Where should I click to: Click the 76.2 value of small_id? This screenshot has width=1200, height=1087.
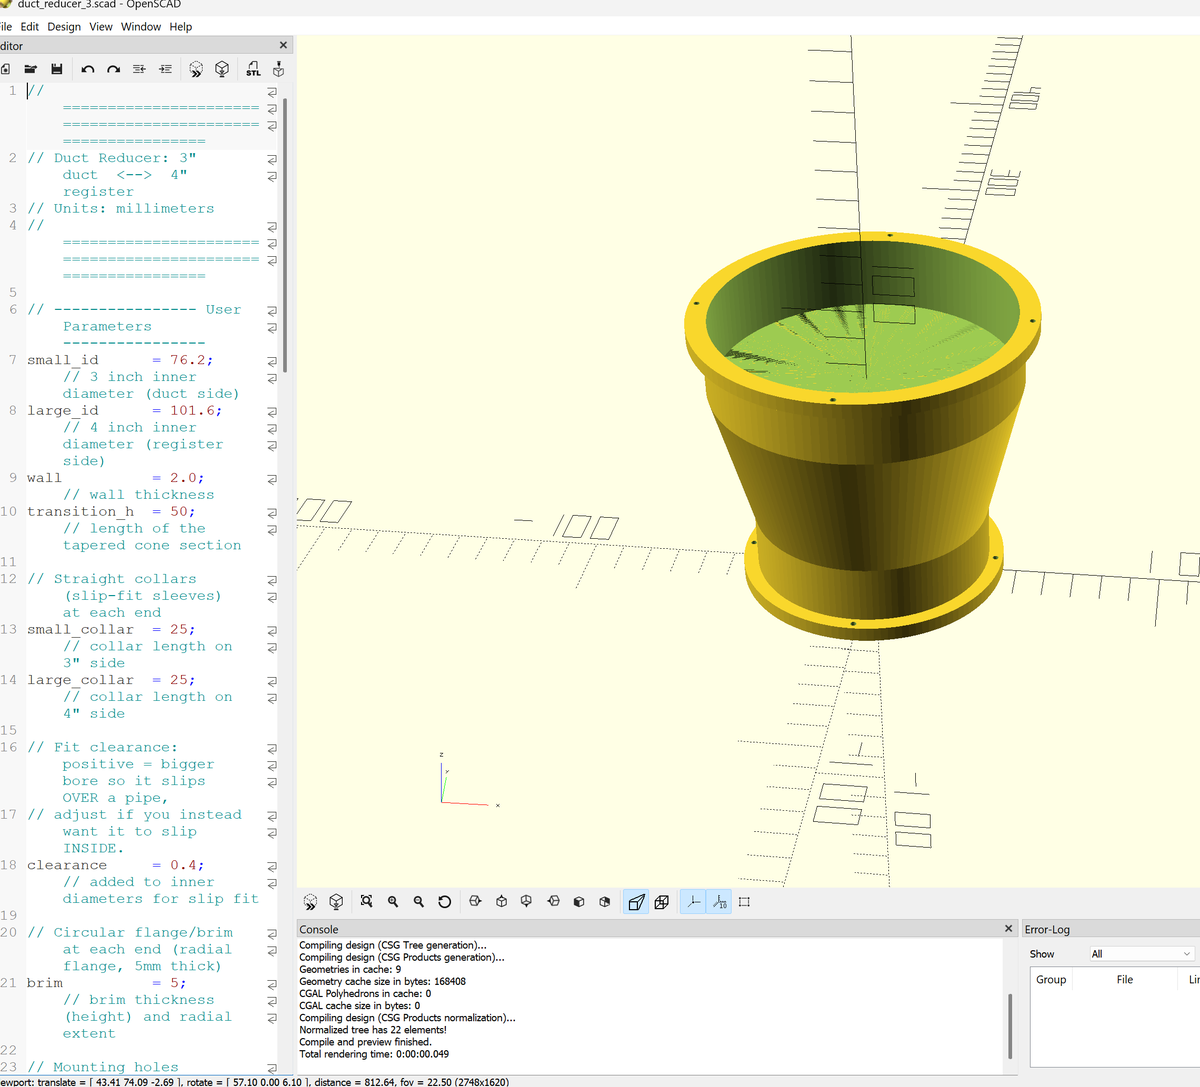(x=187, y=360)
